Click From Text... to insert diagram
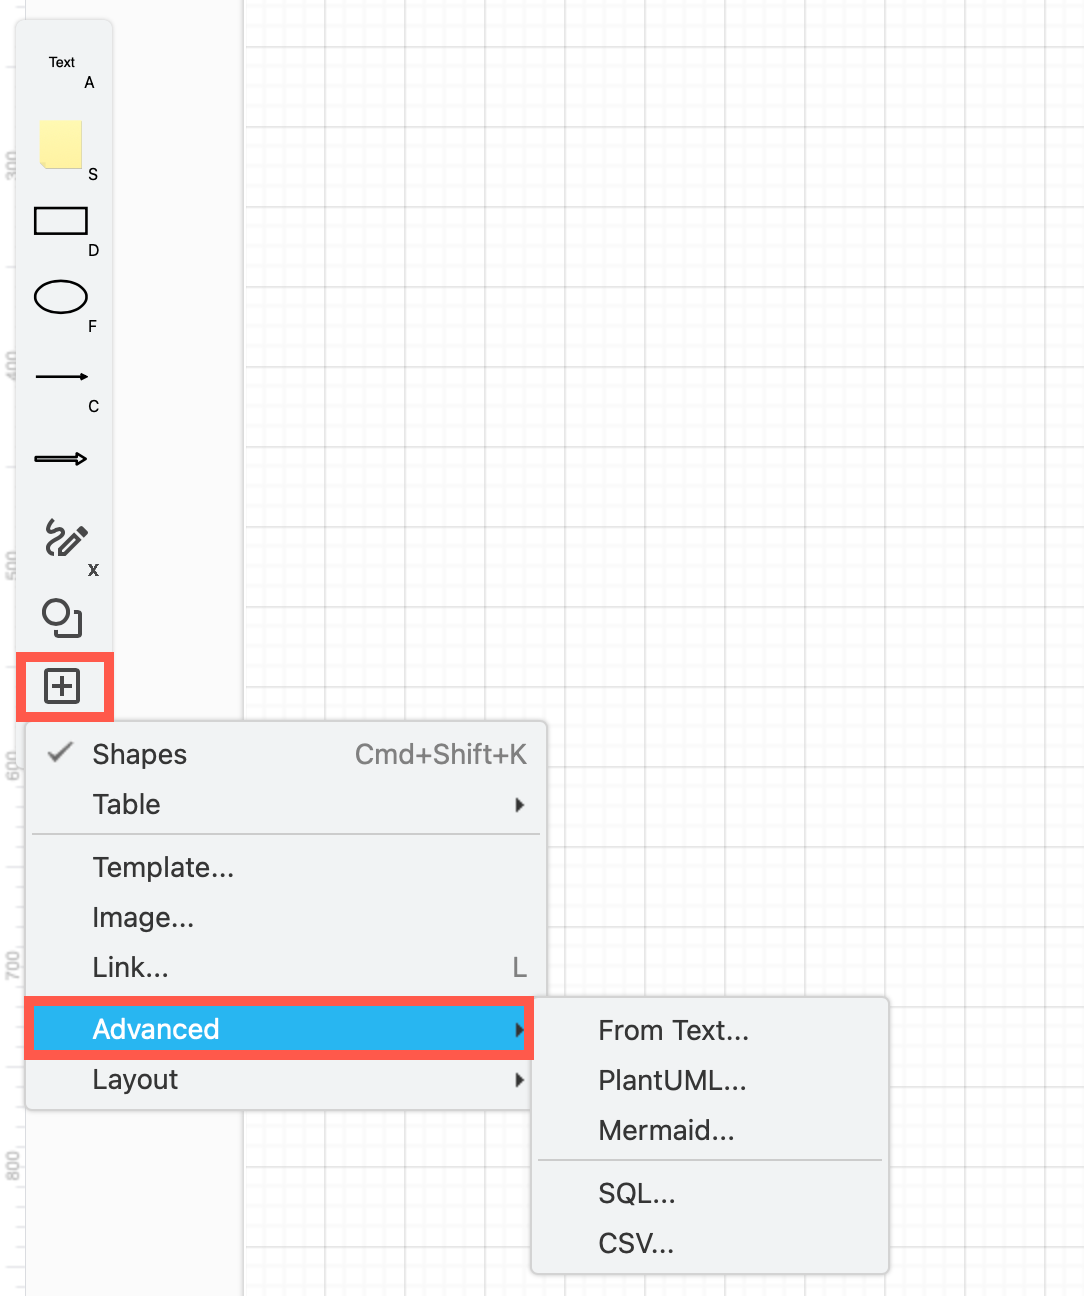 (673, 1030)
